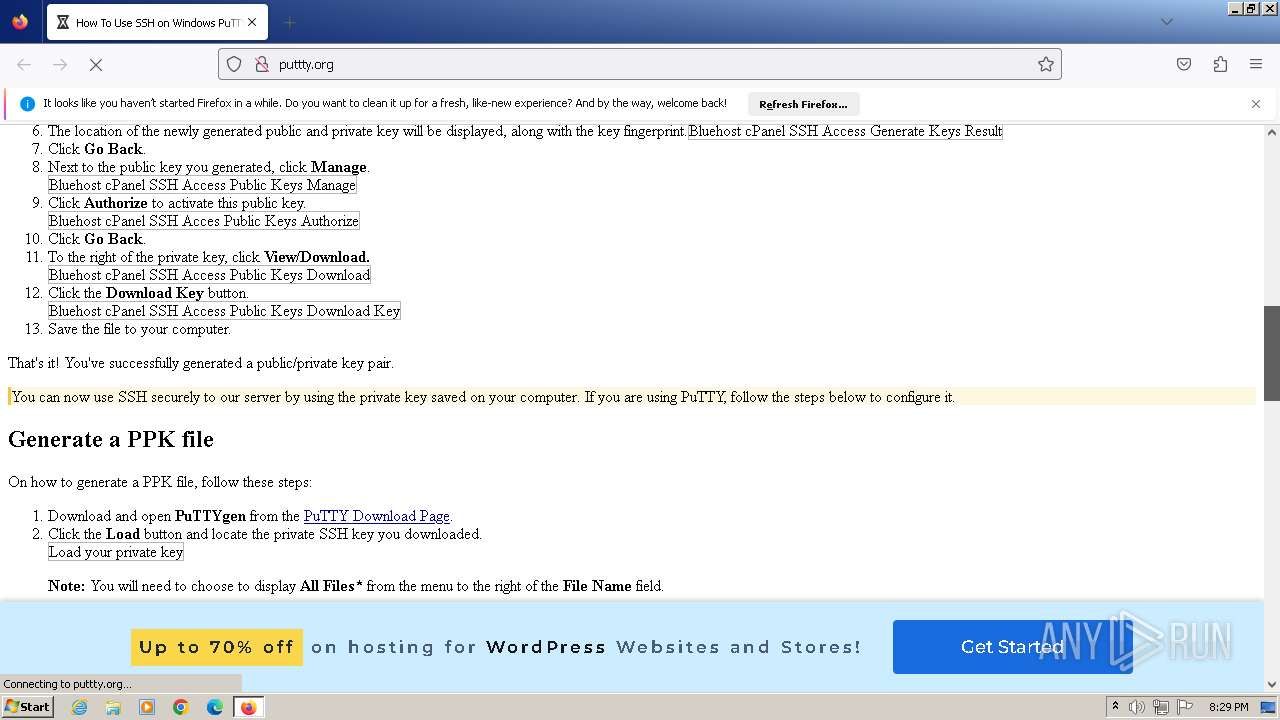Screen dimensions: 1280x720
Task: Click the up arrow of page scrollbar
Action: pos(1272,132)
